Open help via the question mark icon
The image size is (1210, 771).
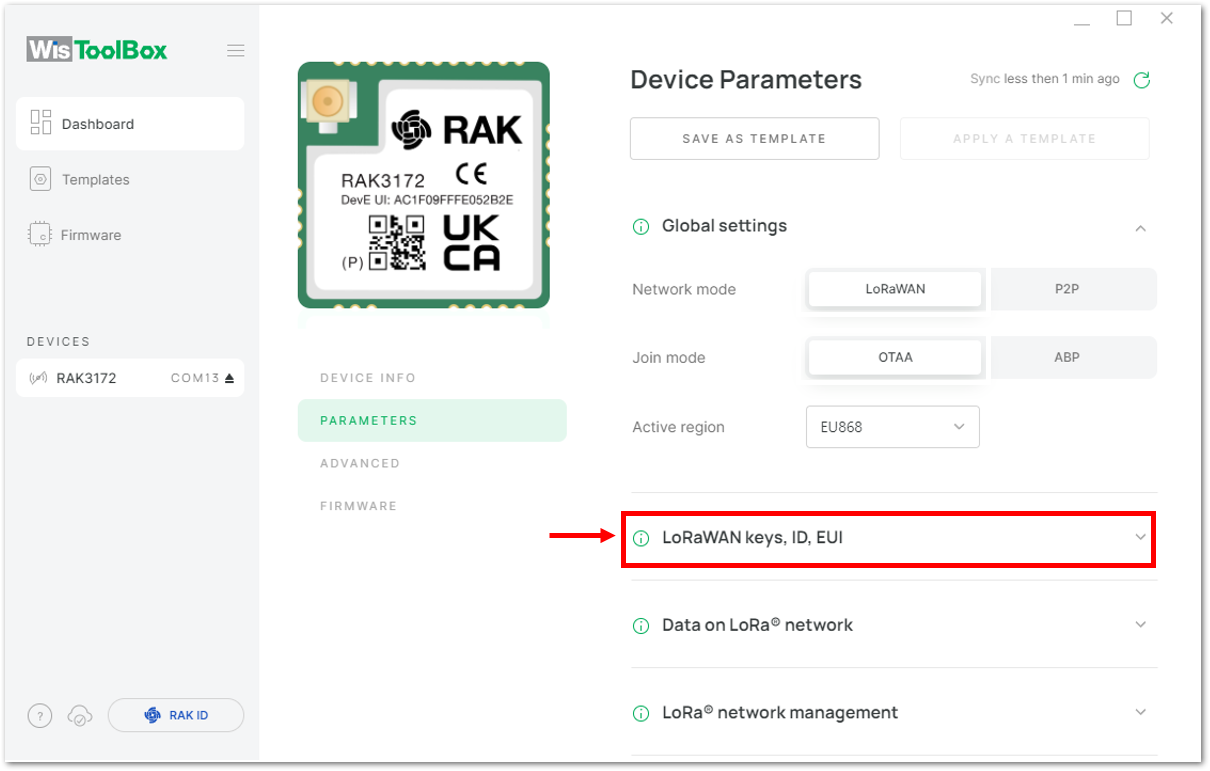[x=39, y=715]
